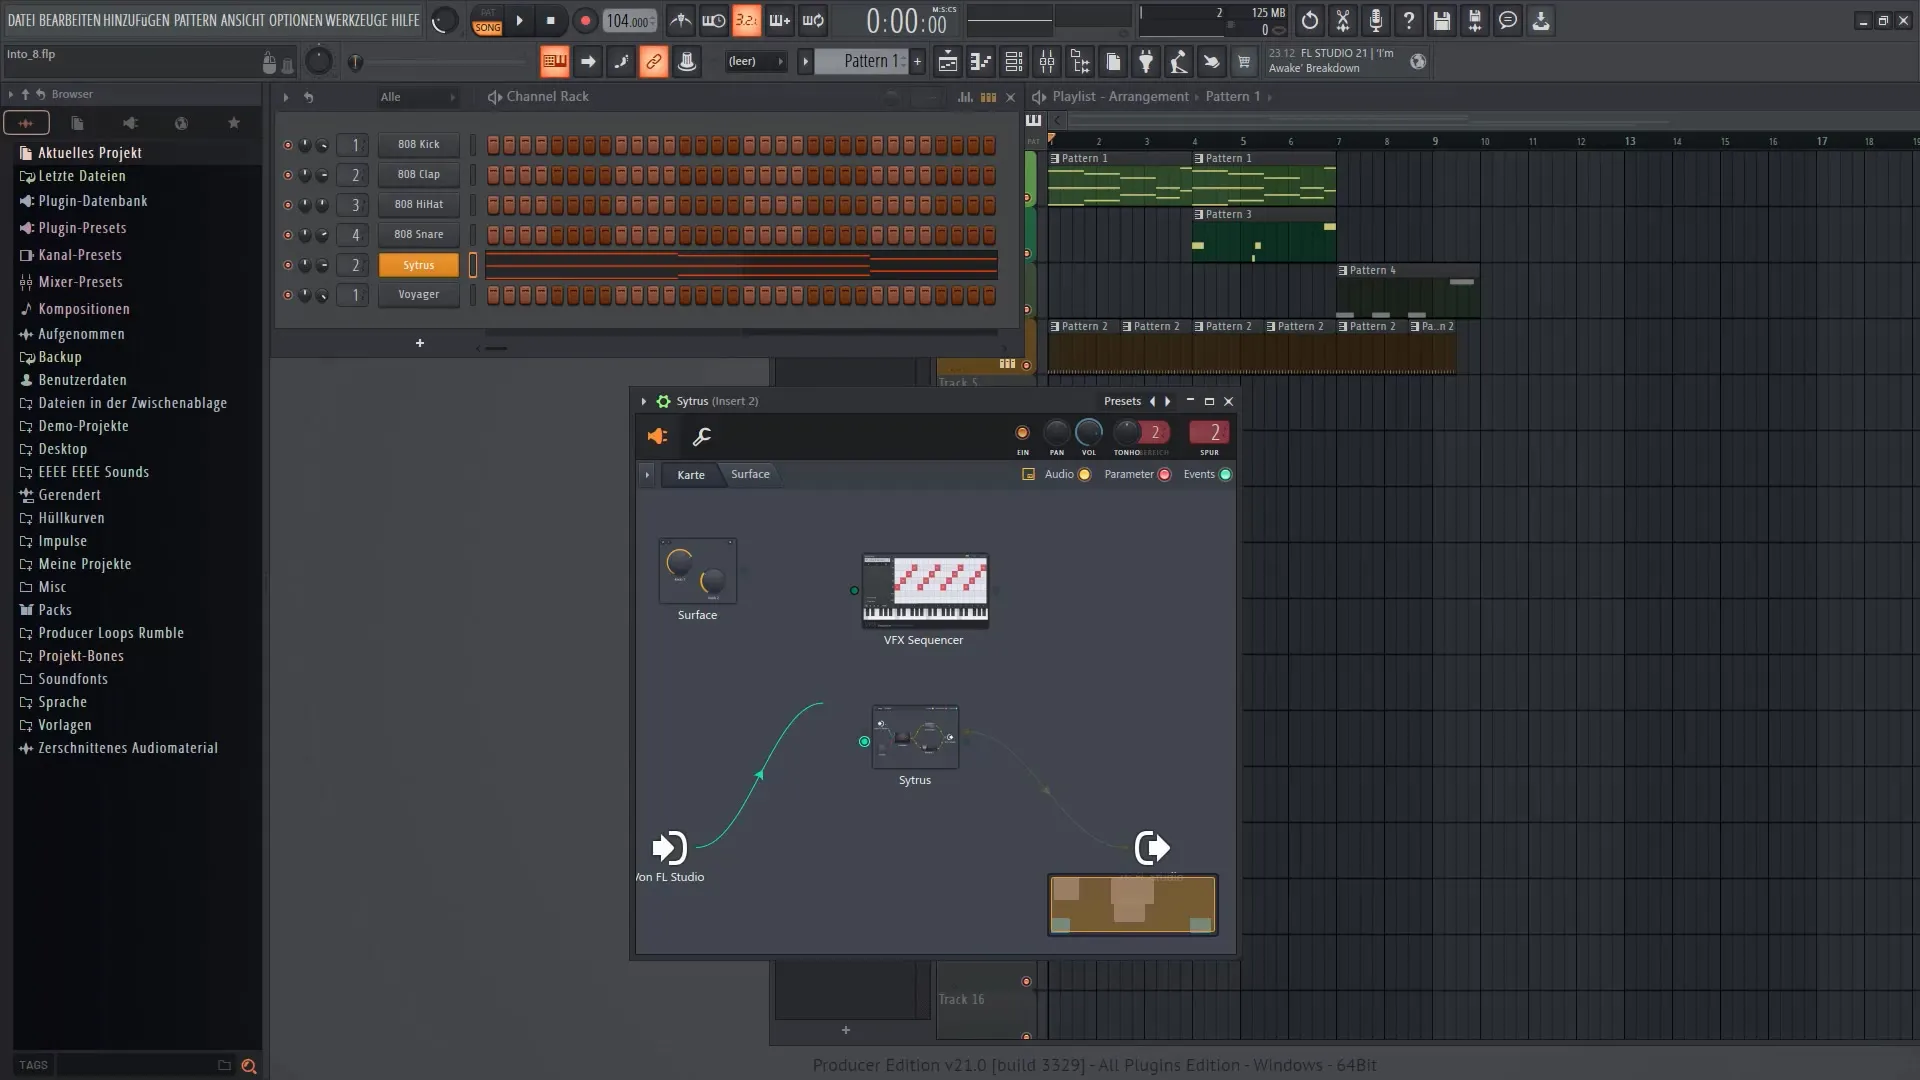Click the Sytrus PAN knob
Viewport: 1920px width, 1080px height.
(x=1056, y=432)
